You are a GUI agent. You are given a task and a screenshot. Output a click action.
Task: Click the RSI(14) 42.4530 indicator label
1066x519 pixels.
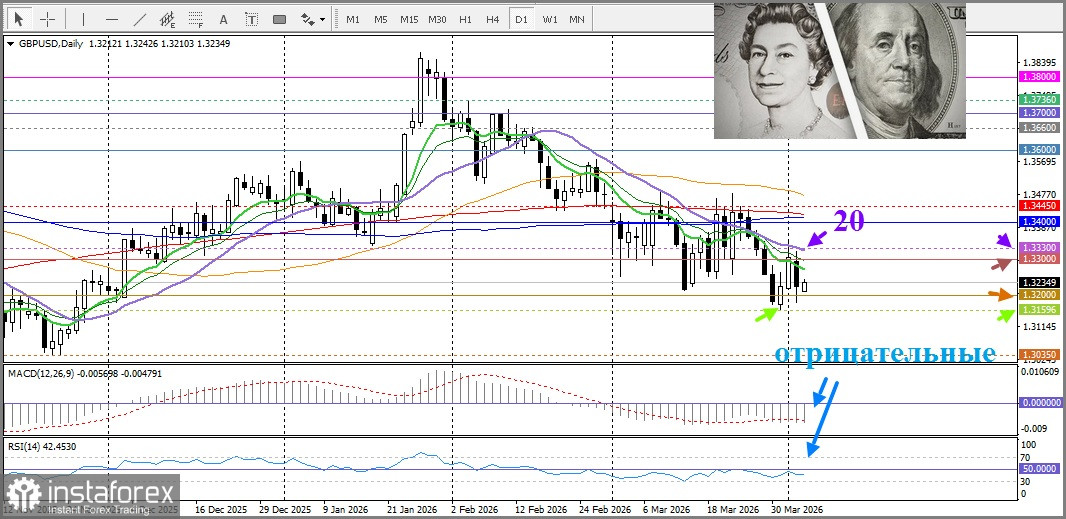(42, 446)
